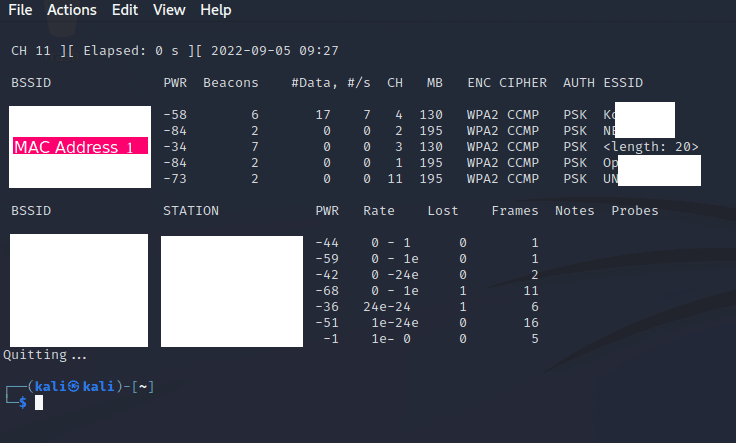Screen dimensions: 736x443
Task: Click the MAC Address 1 label
Action: click(x=80, y=147)
